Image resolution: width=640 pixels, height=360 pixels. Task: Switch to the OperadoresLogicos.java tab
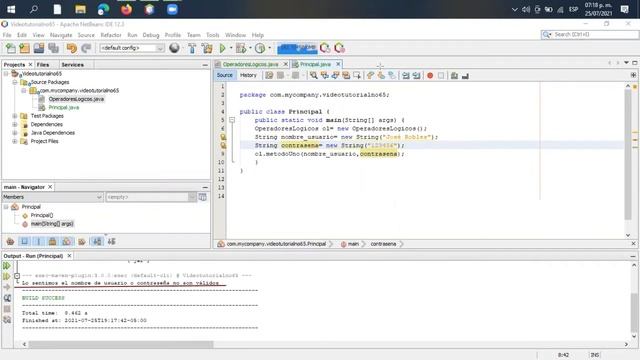point(250,64)
